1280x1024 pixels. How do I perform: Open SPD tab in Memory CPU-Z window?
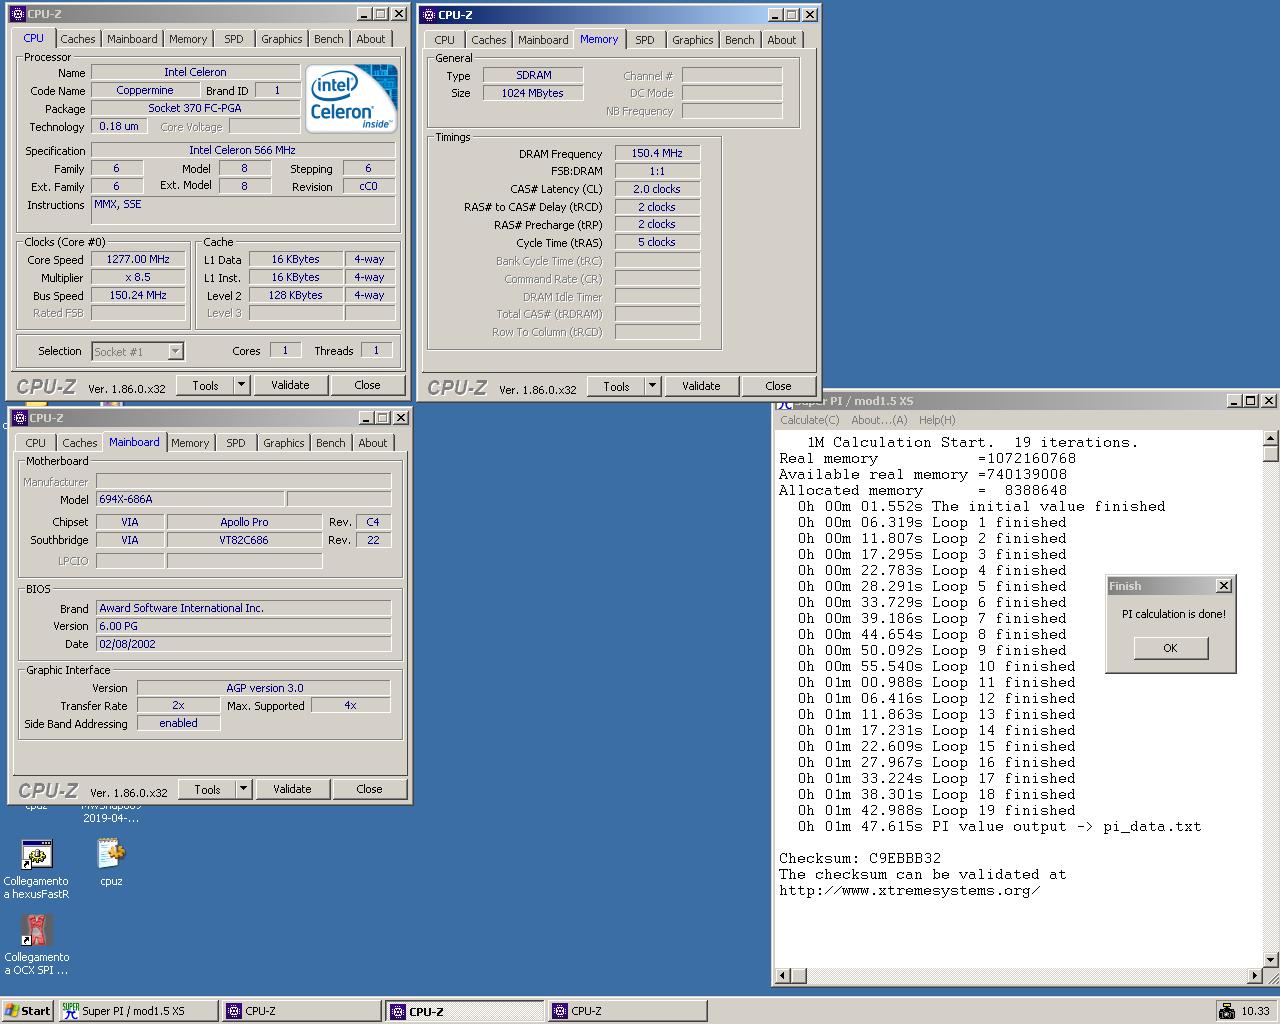(x=645, y=40)
